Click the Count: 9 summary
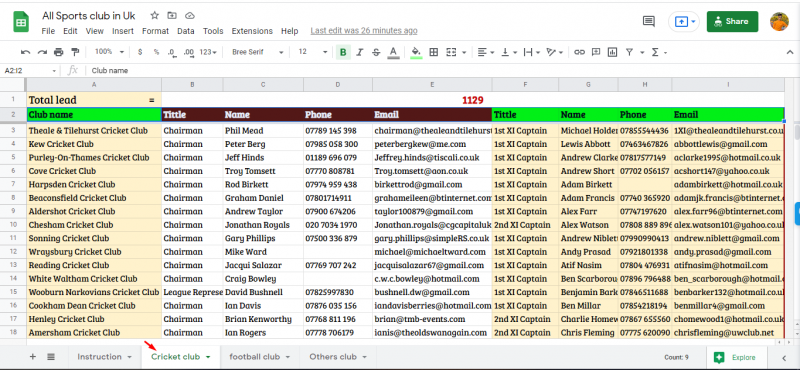 pyautogui.click(x=676, y=357)
